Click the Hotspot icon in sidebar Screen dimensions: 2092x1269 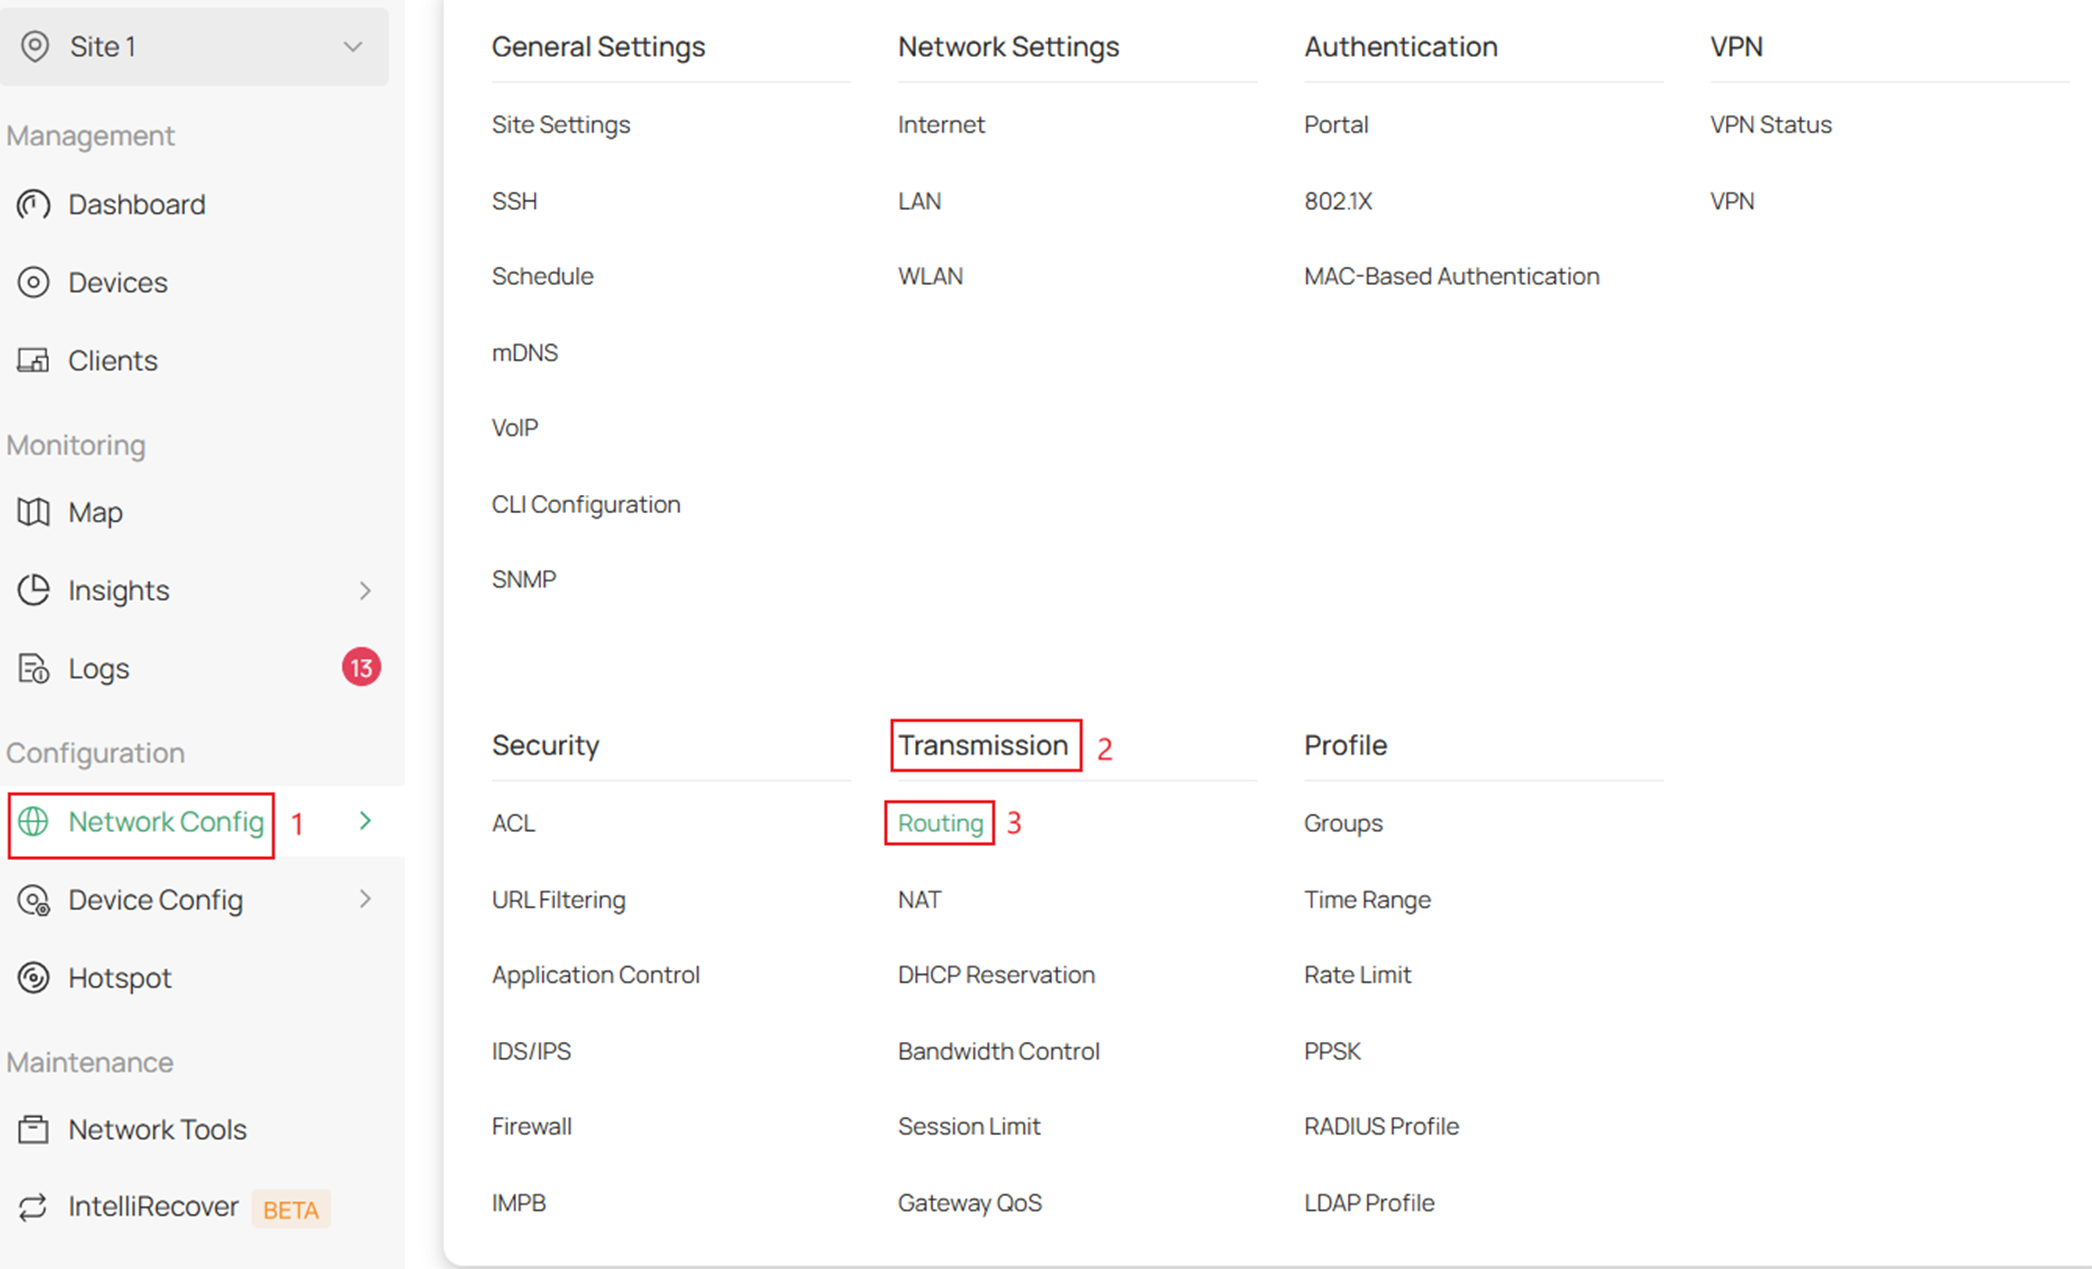tap(33, 977)
